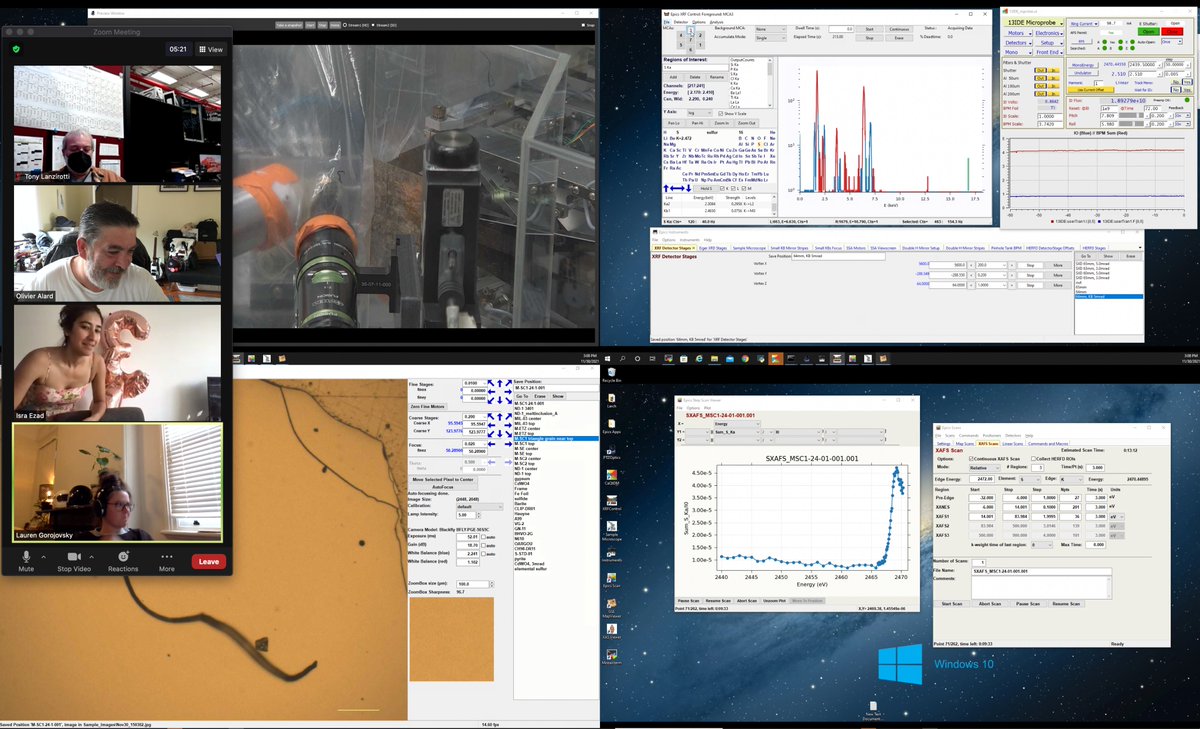Image resolution: width=1200 pixels, height=729 pixels.
Task: Open Sample Microscope desktop icon
Action: pyautogui.click(x=611, y=530)
